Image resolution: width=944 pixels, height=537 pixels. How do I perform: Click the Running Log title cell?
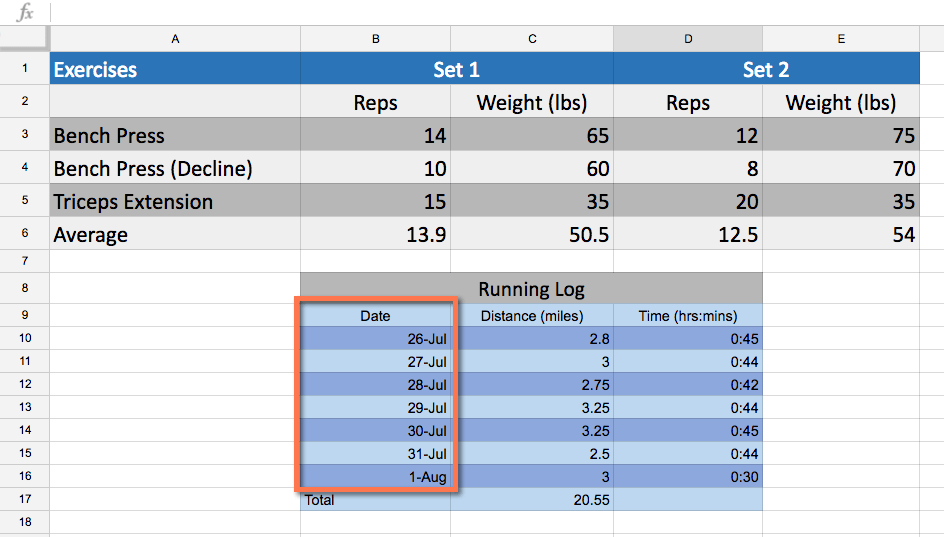[531, 290]
